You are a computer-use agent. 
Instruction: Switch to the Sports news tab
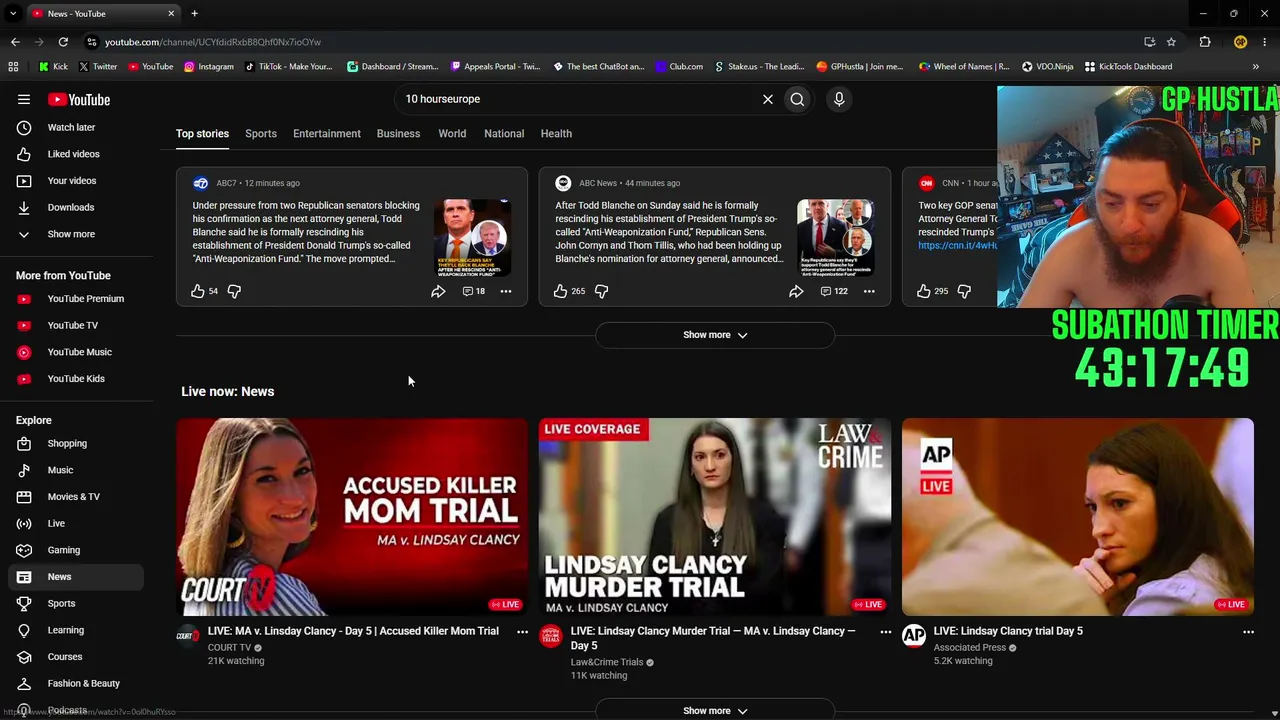(x=261, y=134)
